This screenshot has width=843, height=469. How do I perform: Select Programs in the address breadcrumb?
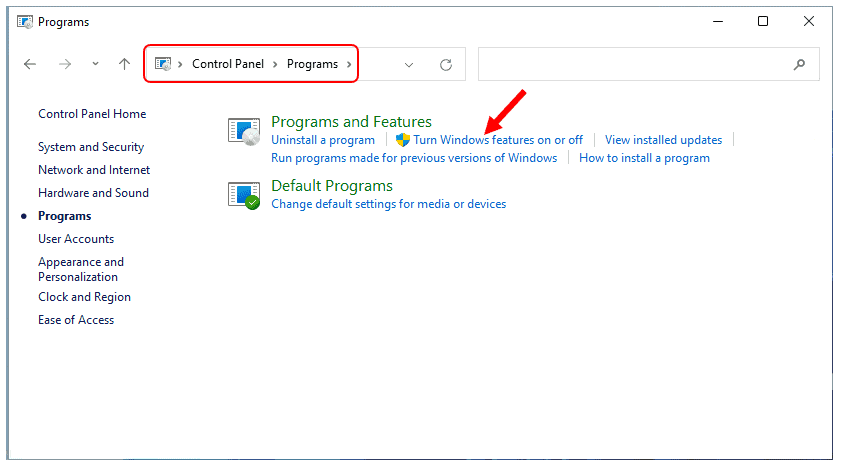[312, 64]
